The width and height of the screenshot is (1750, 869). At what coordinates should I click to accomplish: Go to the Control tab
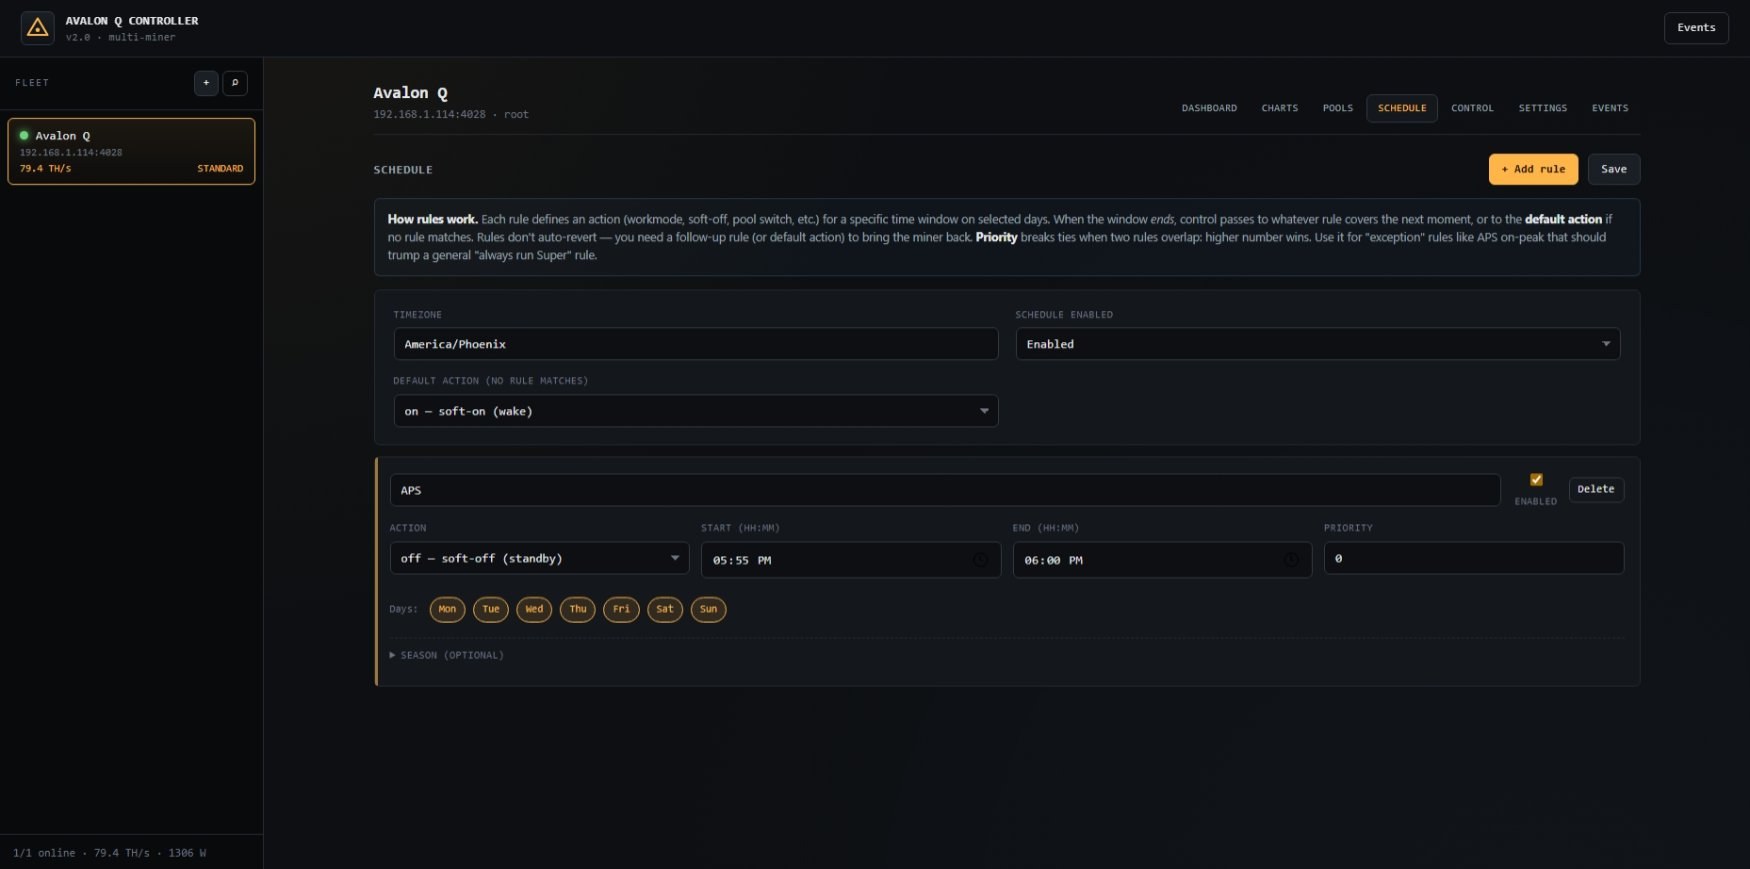1472,108
